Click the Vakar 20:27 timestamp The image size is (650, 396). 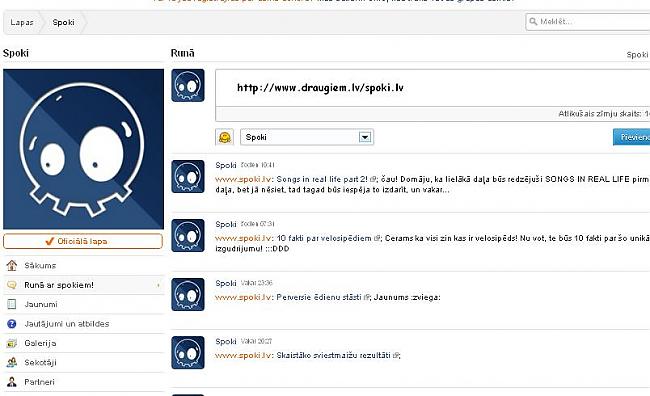[x=257, y=341]
